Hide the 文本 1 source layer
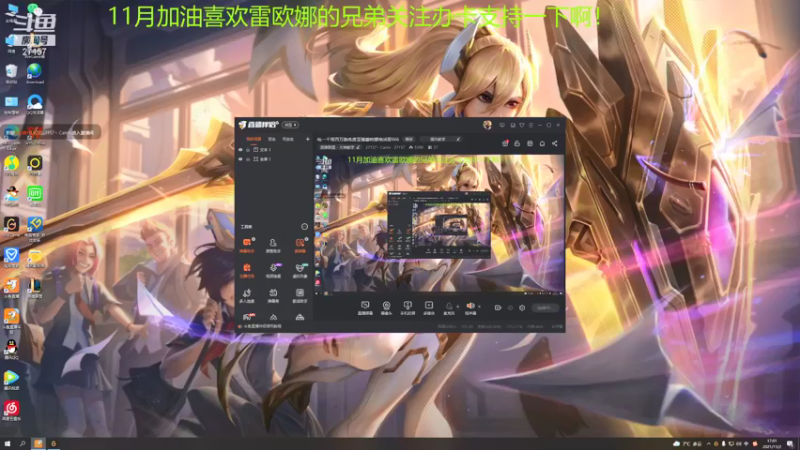The height and width of the screenshot is (450, 800). (x=240, y=150)
